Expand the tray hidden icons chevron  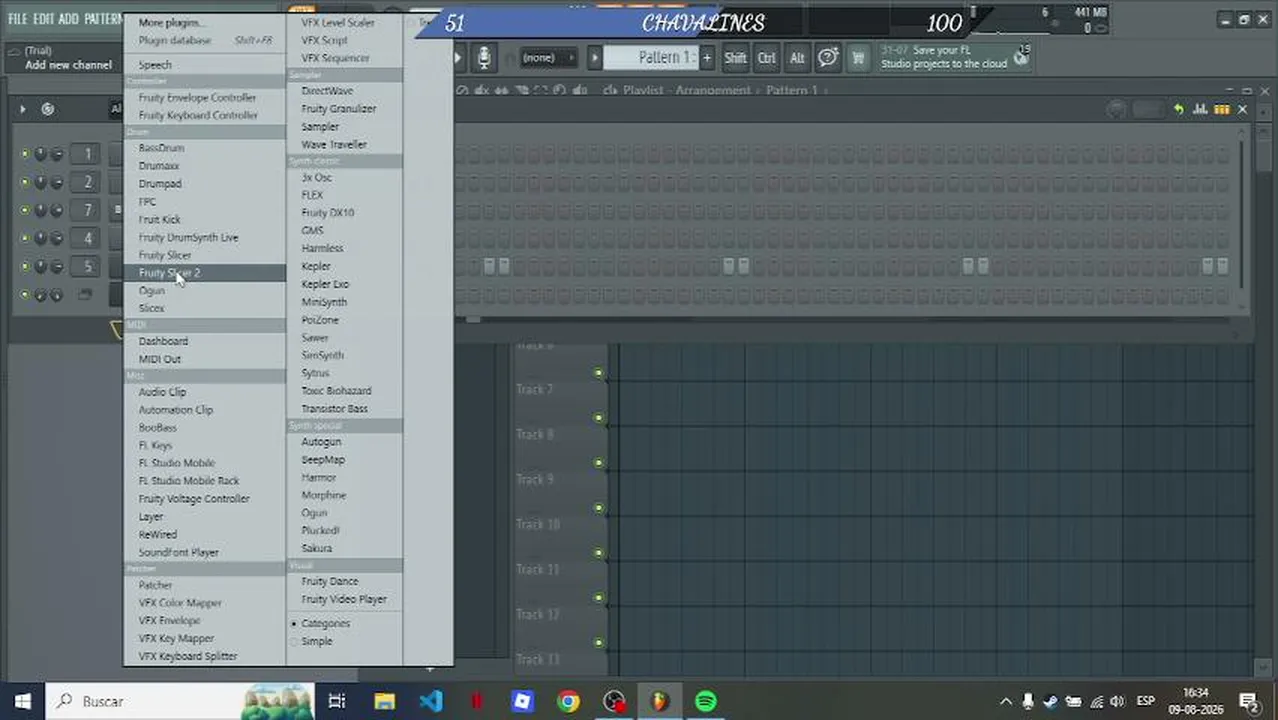[x=1005, y=701]
